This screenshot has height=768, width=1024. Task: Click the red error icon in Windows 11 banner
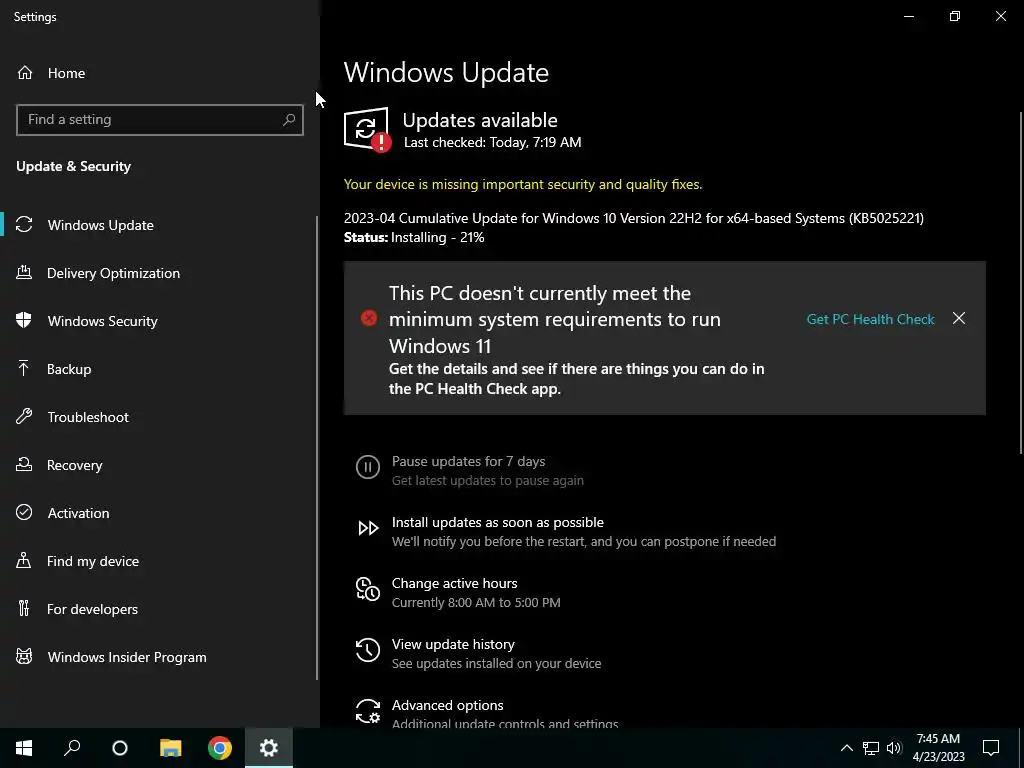[x=369, y=318]
